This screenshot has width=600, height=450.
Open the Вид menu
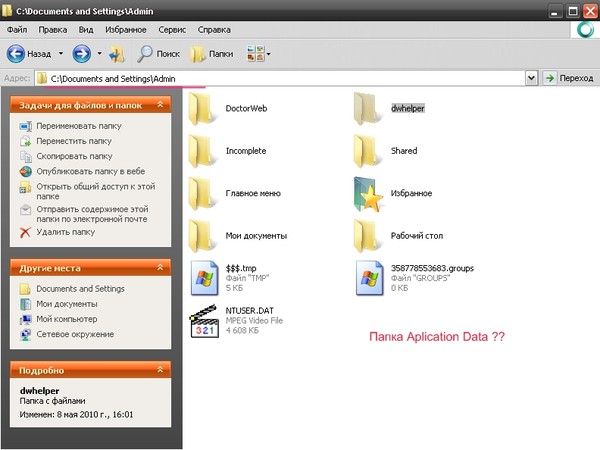click(x=86, y=29)
